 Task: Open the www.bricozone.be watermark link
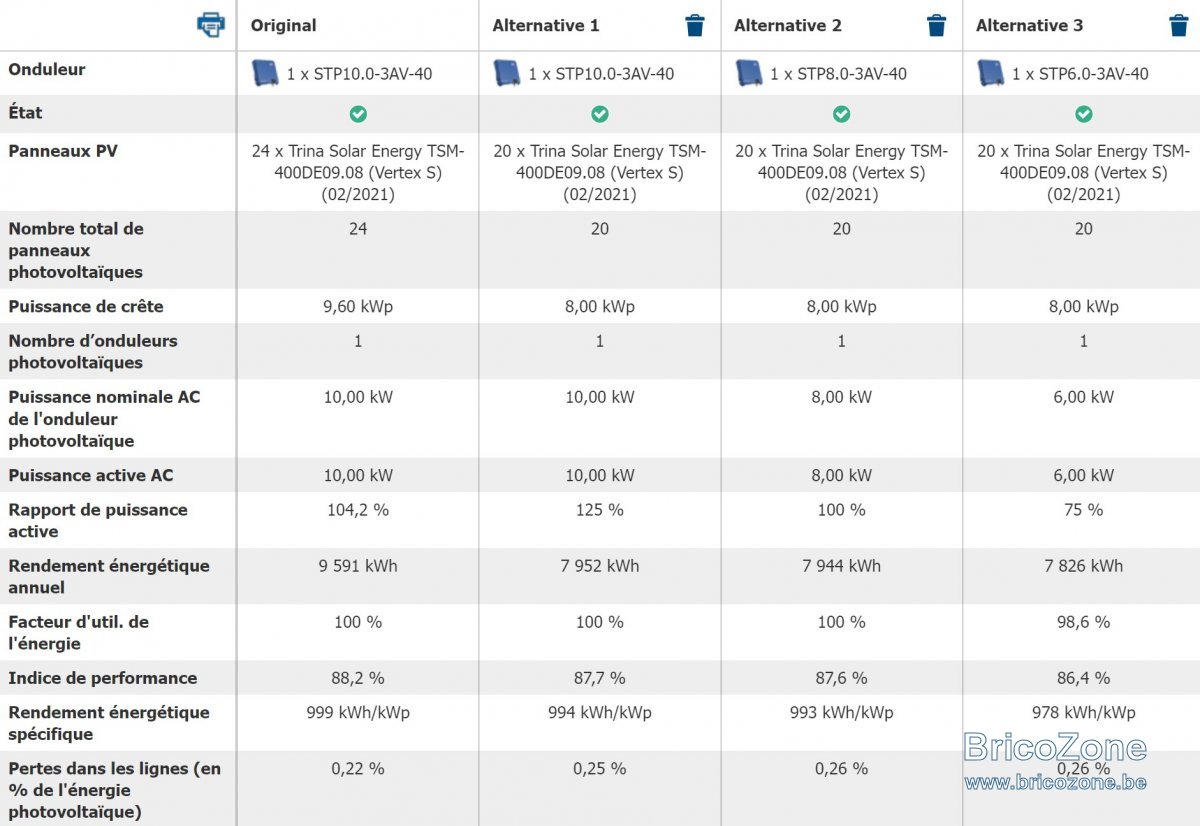pos(1055,782)
